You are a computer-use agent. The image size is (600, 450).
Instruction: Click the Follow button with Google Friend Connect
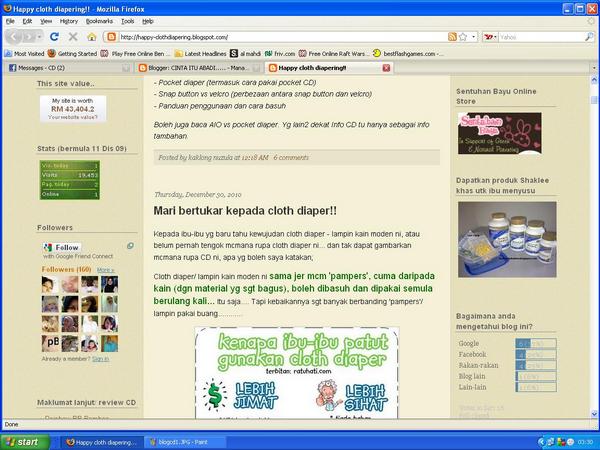point(62,247)
